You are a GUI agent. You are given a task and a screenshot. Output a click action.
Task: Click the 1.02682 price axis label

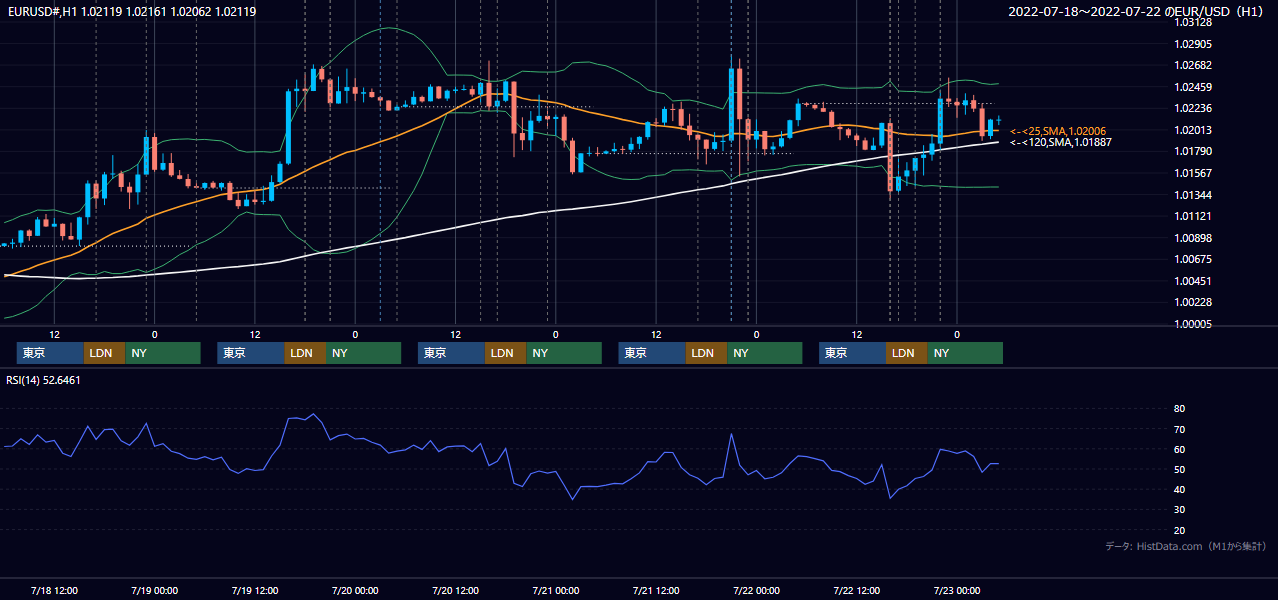coord(1194,65)
